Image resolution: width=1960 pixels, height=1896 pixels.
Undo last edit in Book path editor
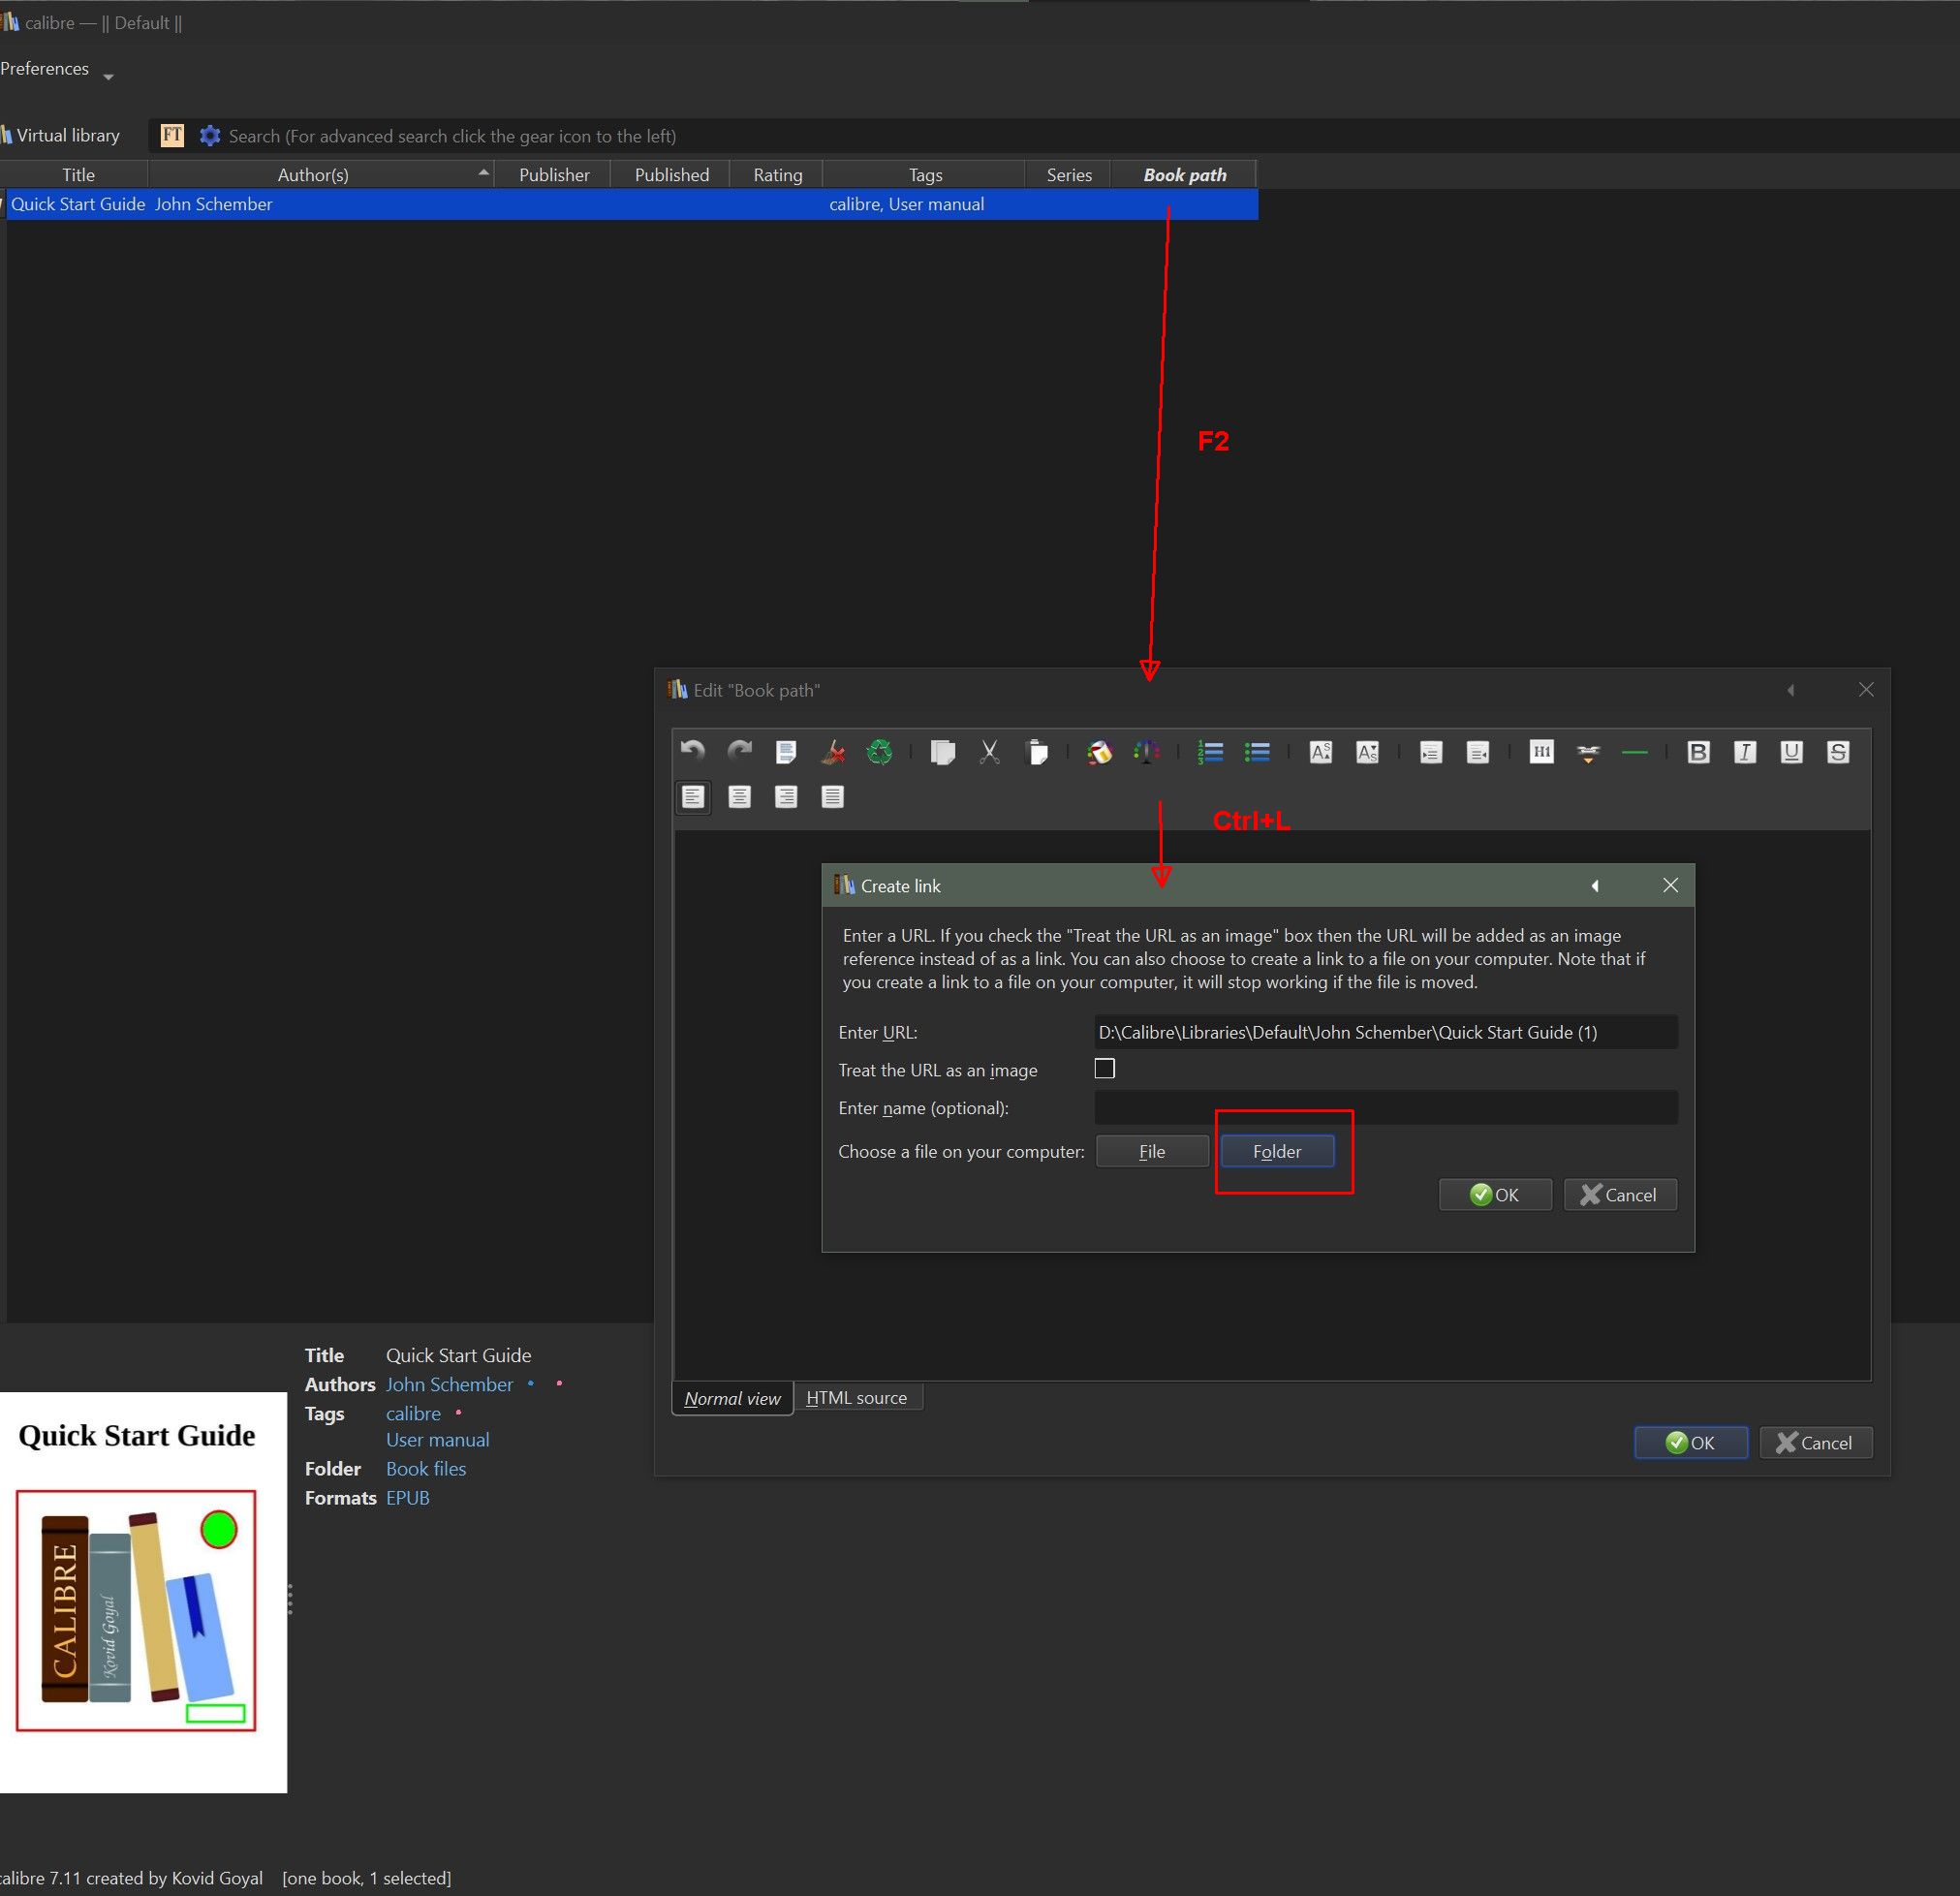(x=692, y=751)
